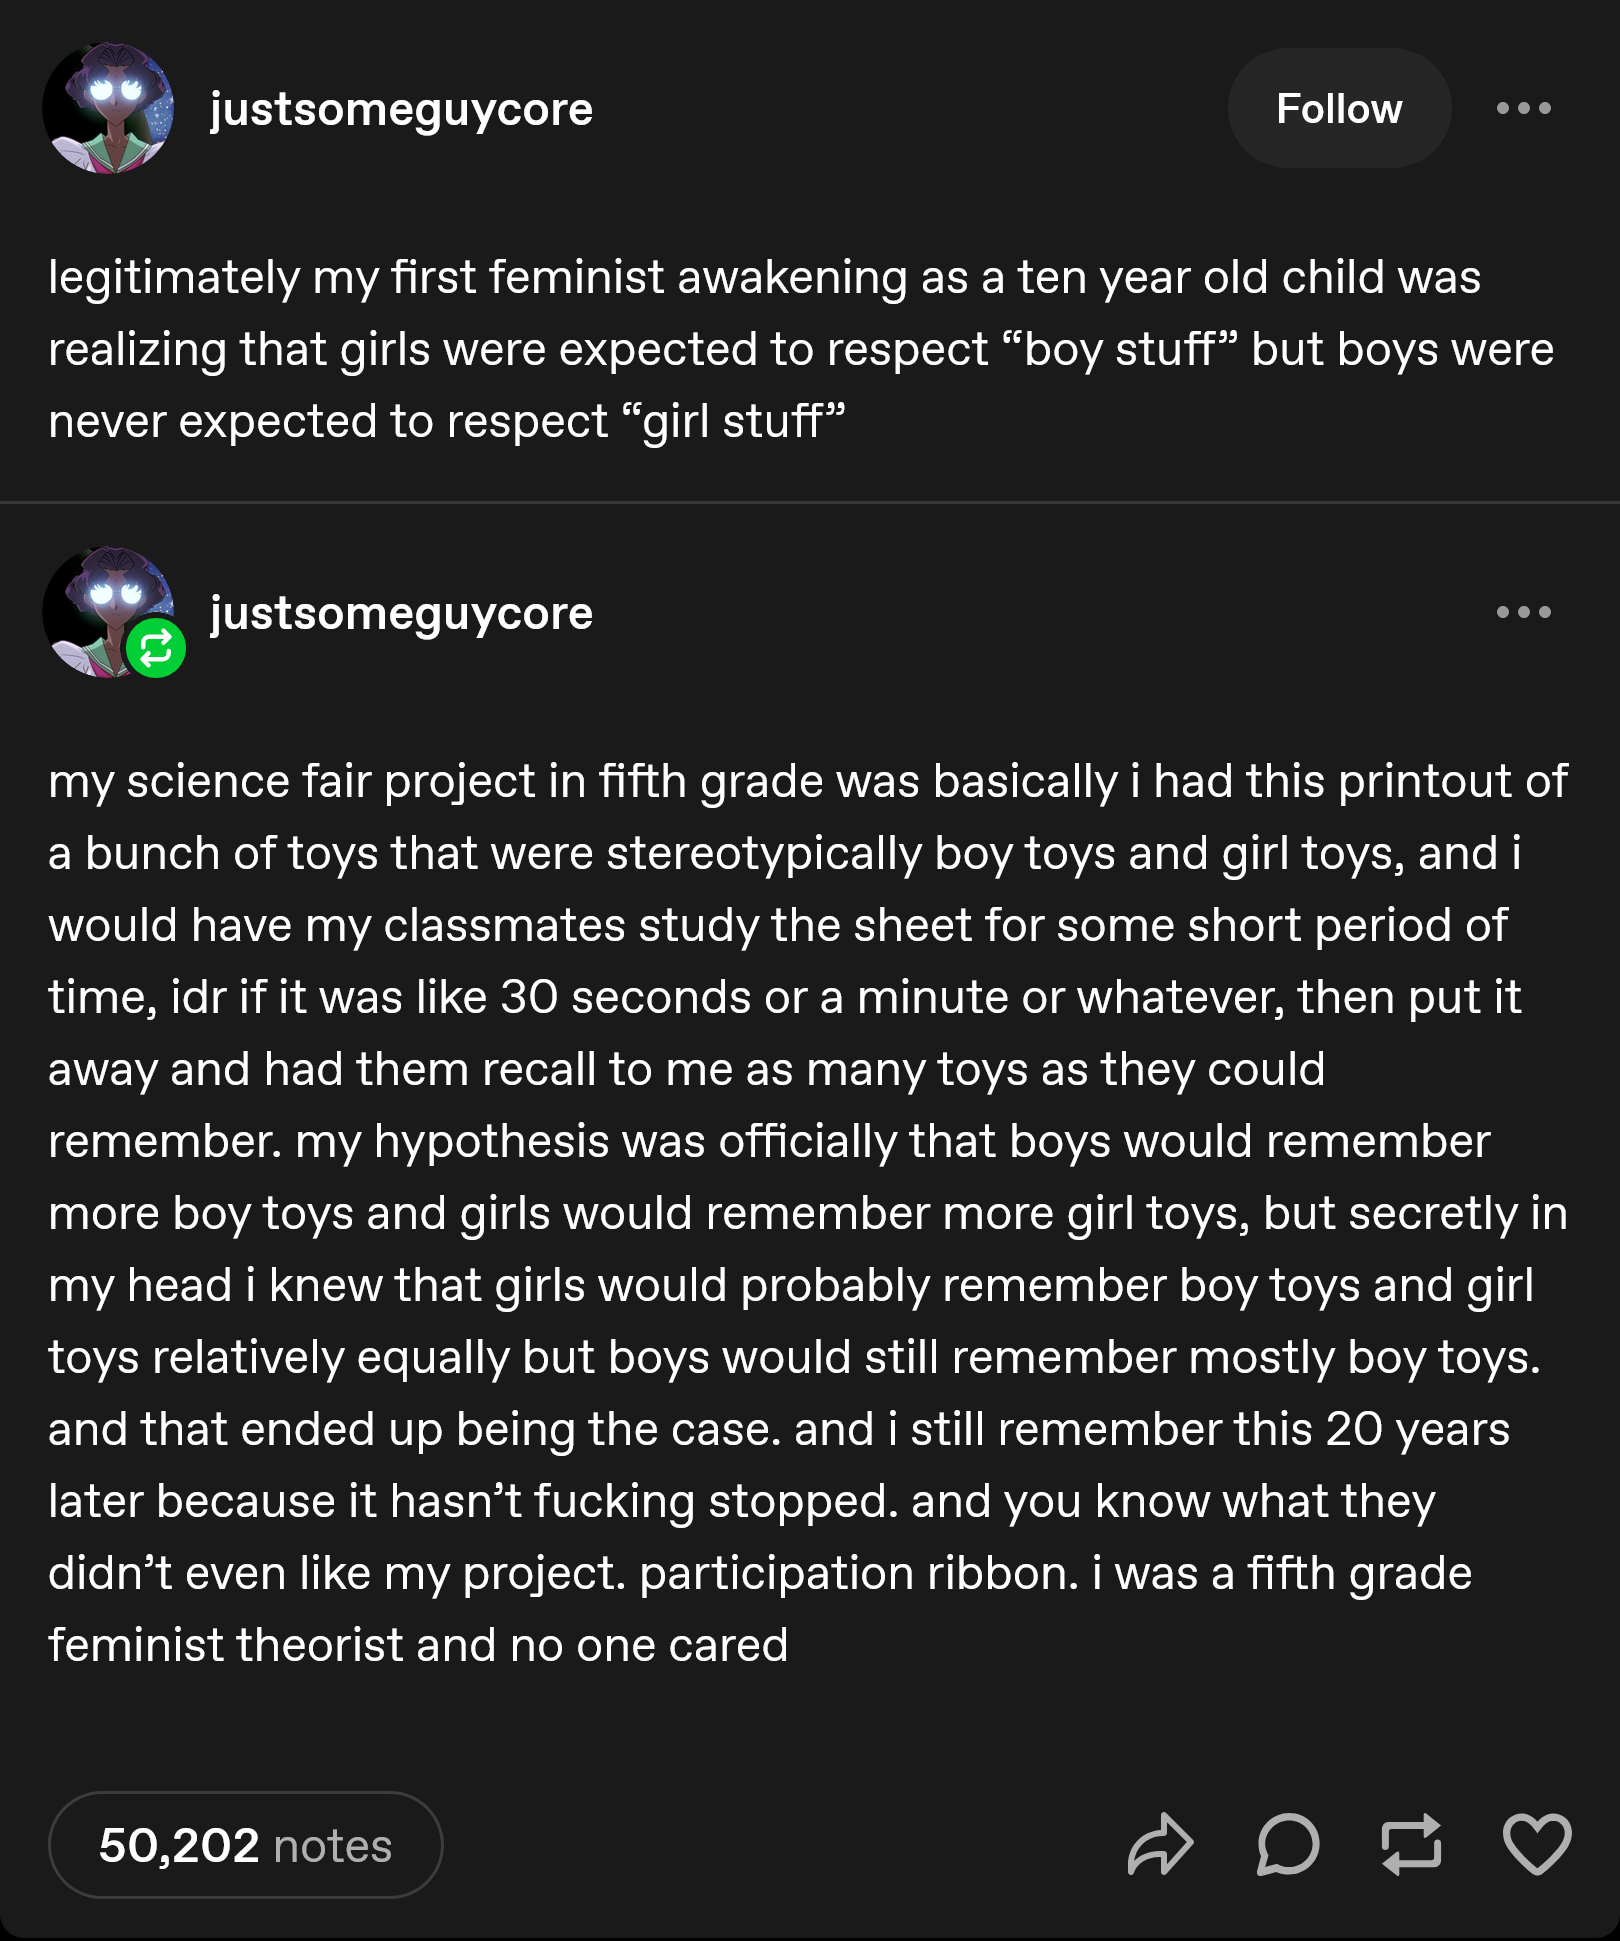Open the reblog's three-dot options menu
The width and height of the screenshot is (1620, 1941).
(x=1523, y=612)
